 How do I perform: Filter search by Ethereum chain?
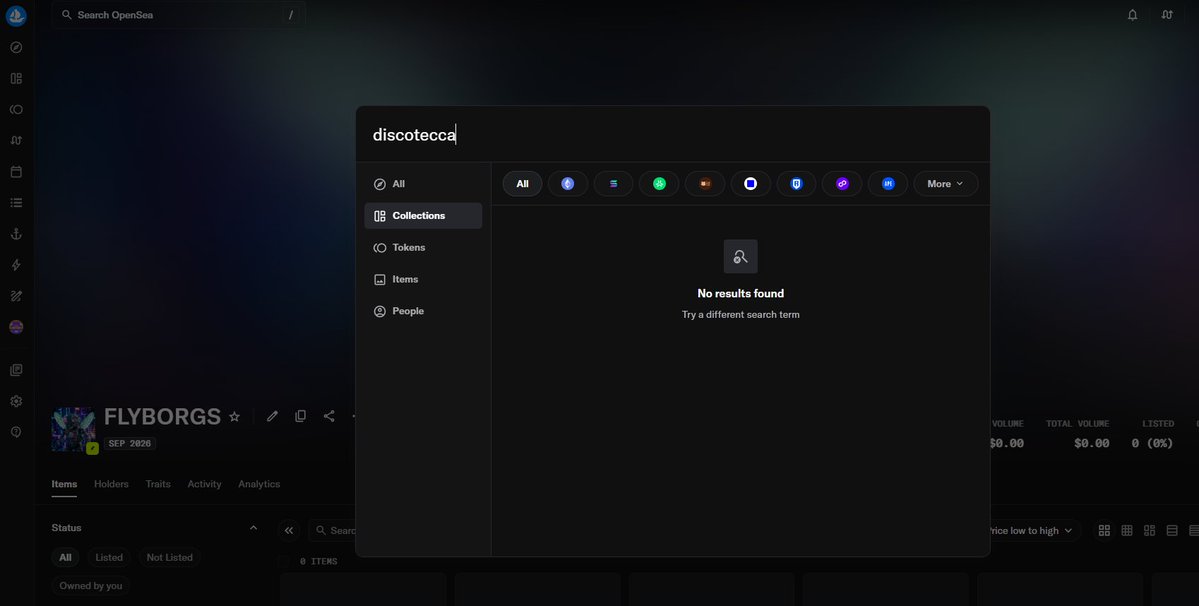pyautogui.click(x=567, y=183)
